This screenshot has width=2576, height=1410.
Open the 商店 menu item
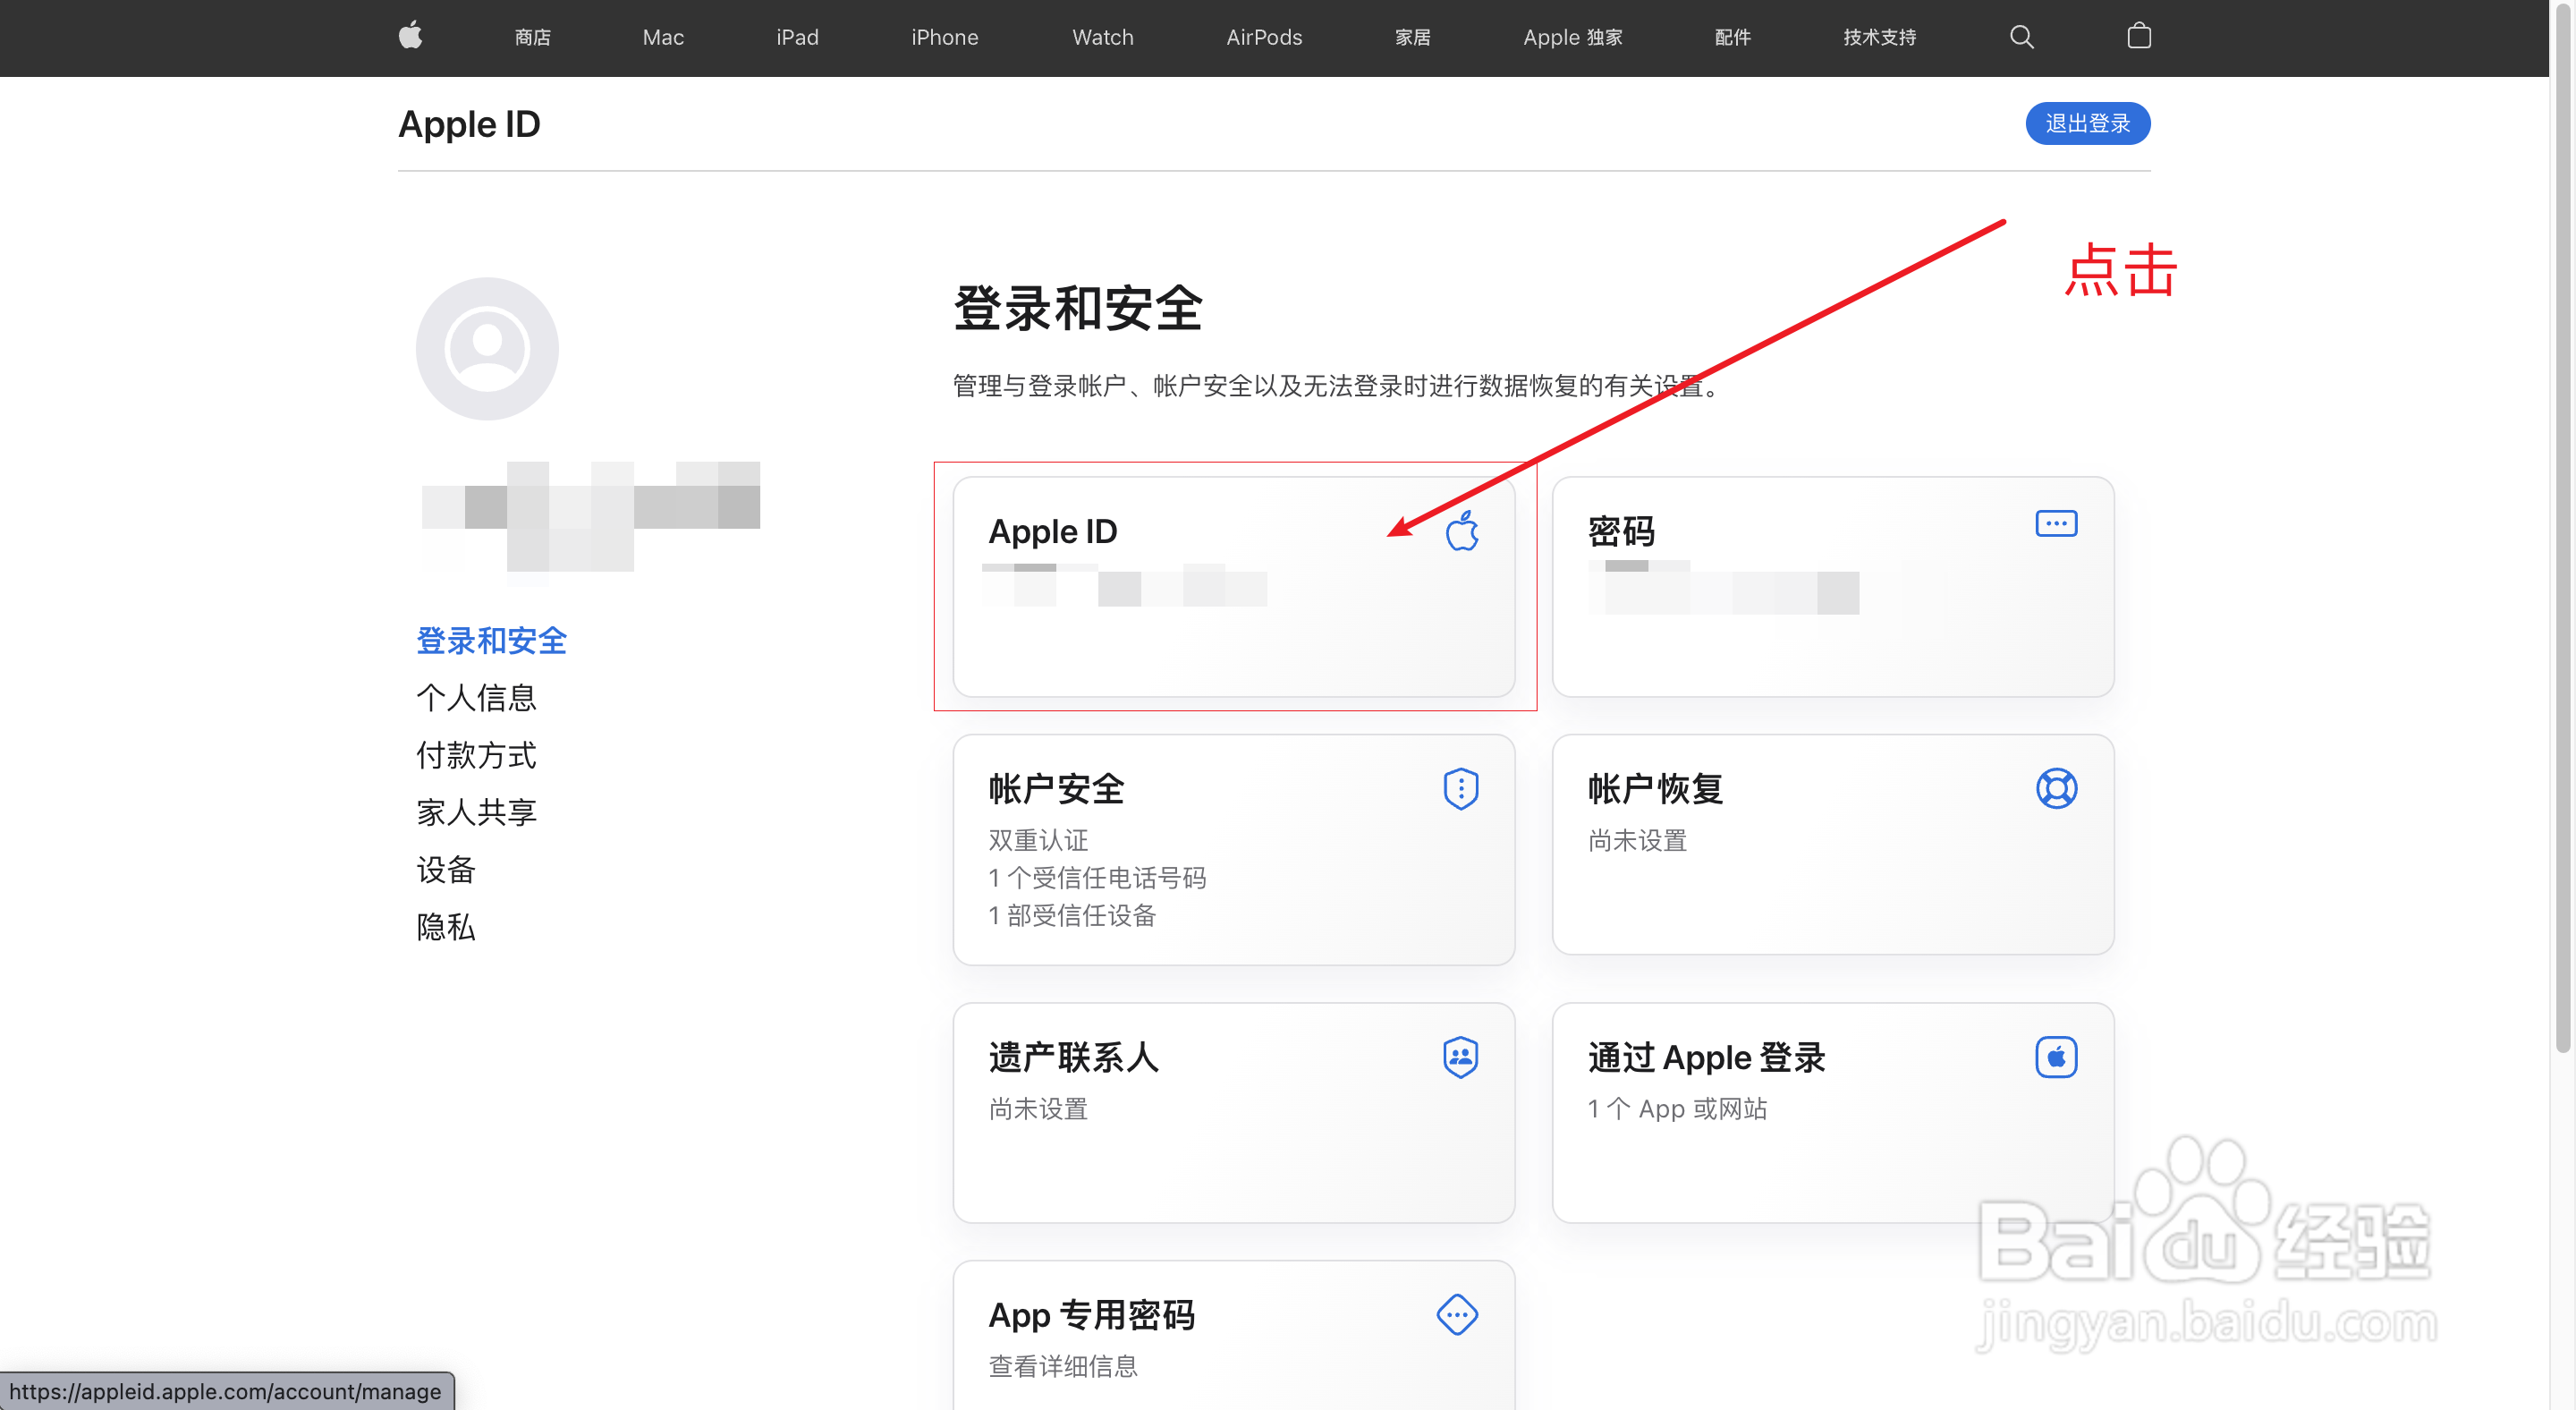532,37
